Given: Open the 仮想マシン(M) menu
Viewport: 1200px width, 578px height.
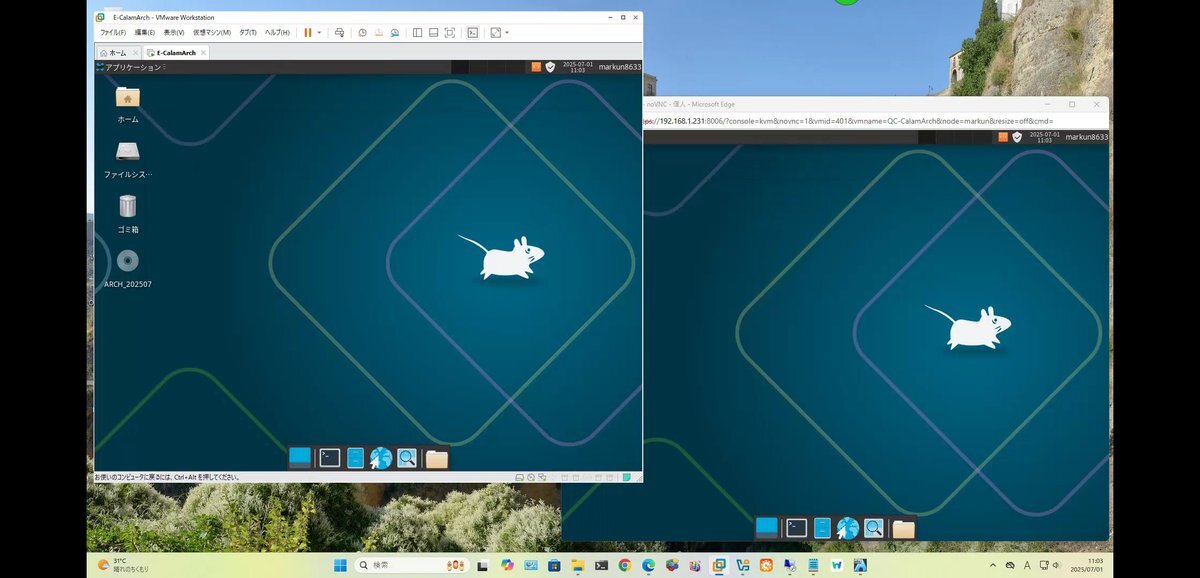Looking at the screenshot, I should (x=213, y=32).
